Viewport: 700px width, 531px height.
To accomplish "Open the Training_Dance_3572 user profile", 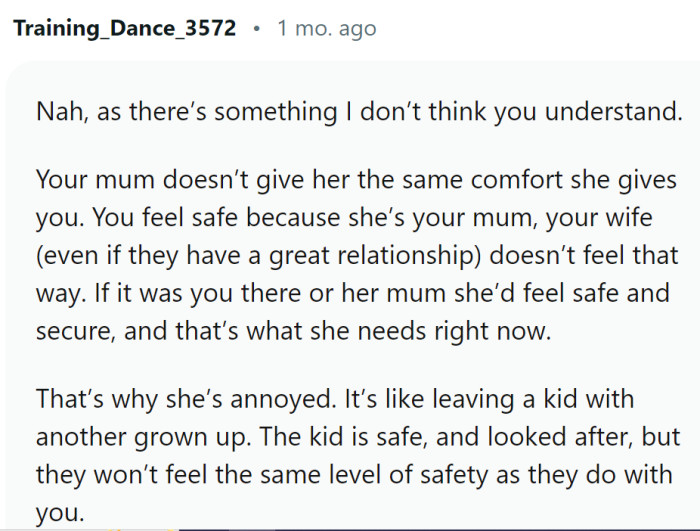I will [x=125, y=28].
